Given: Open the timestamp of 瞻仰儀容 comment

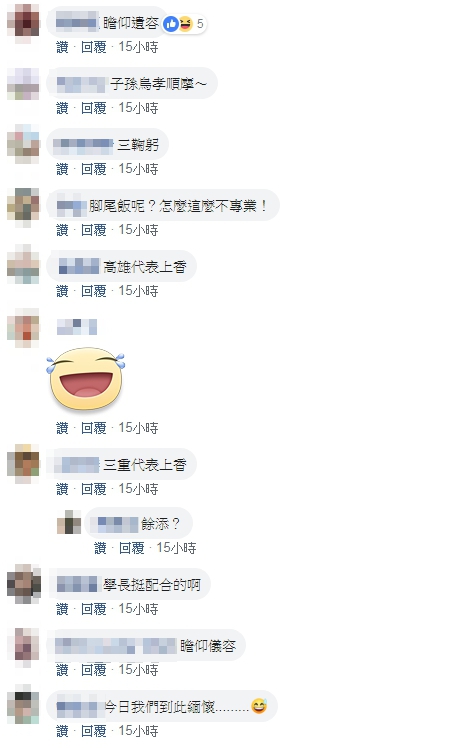Looking at the screenshot, I should pos(138,670).
